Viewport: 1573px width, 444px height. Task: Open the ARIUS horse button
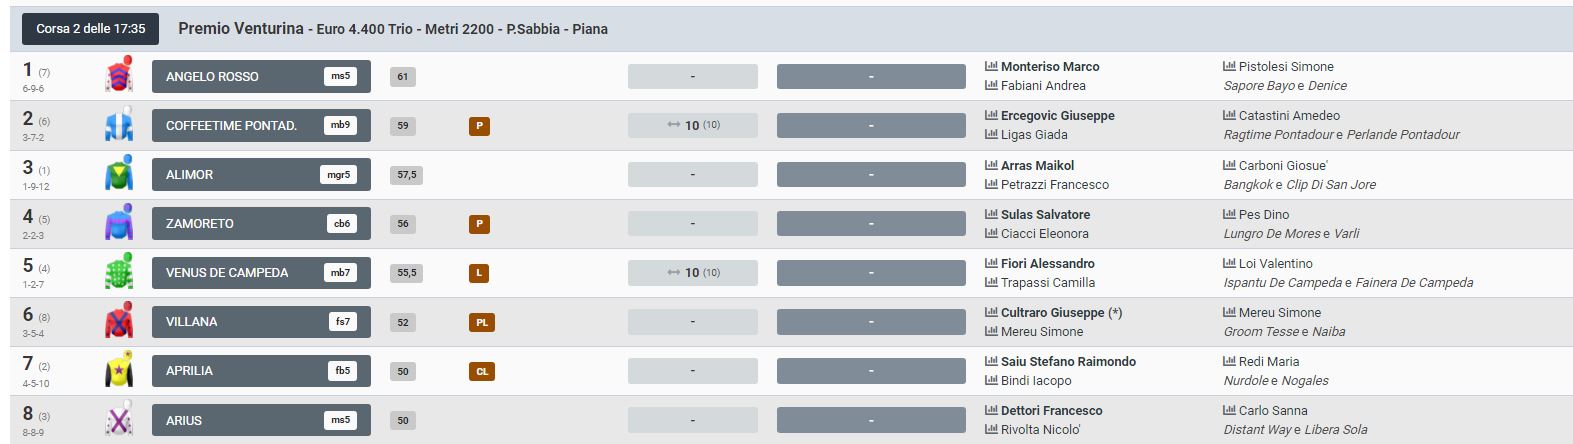(x=261, y=420)
